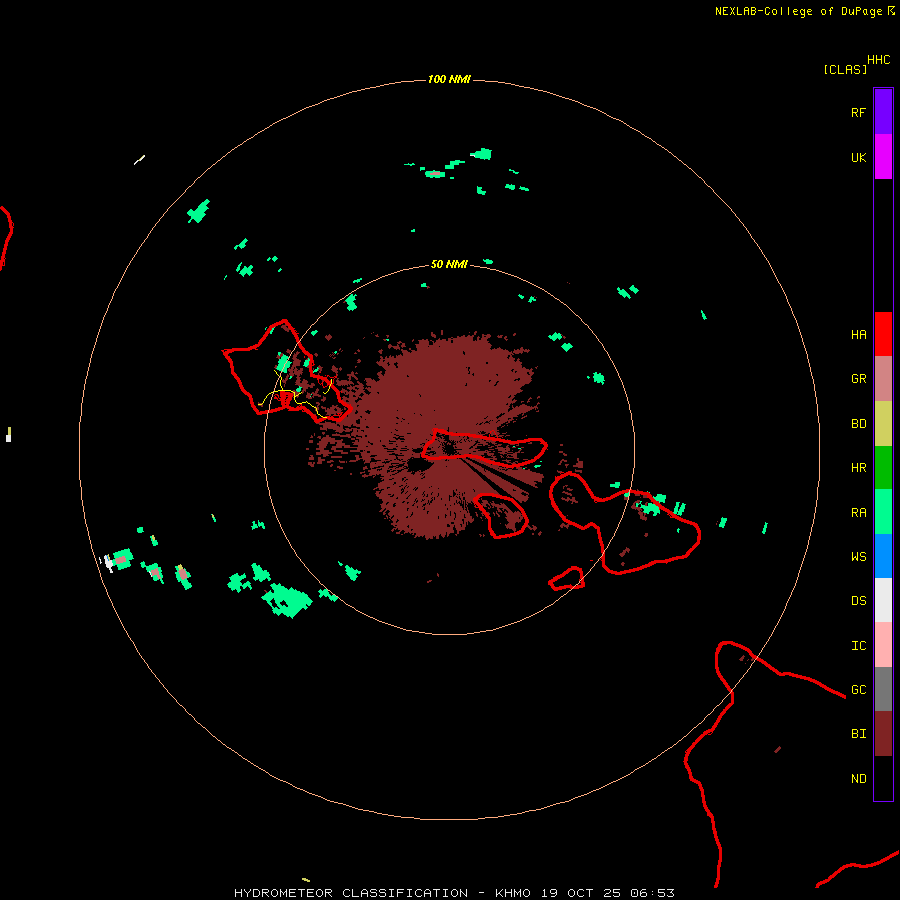Screen dimensions: 900x900
Task: Click the ND legend label
Action: 858,779
